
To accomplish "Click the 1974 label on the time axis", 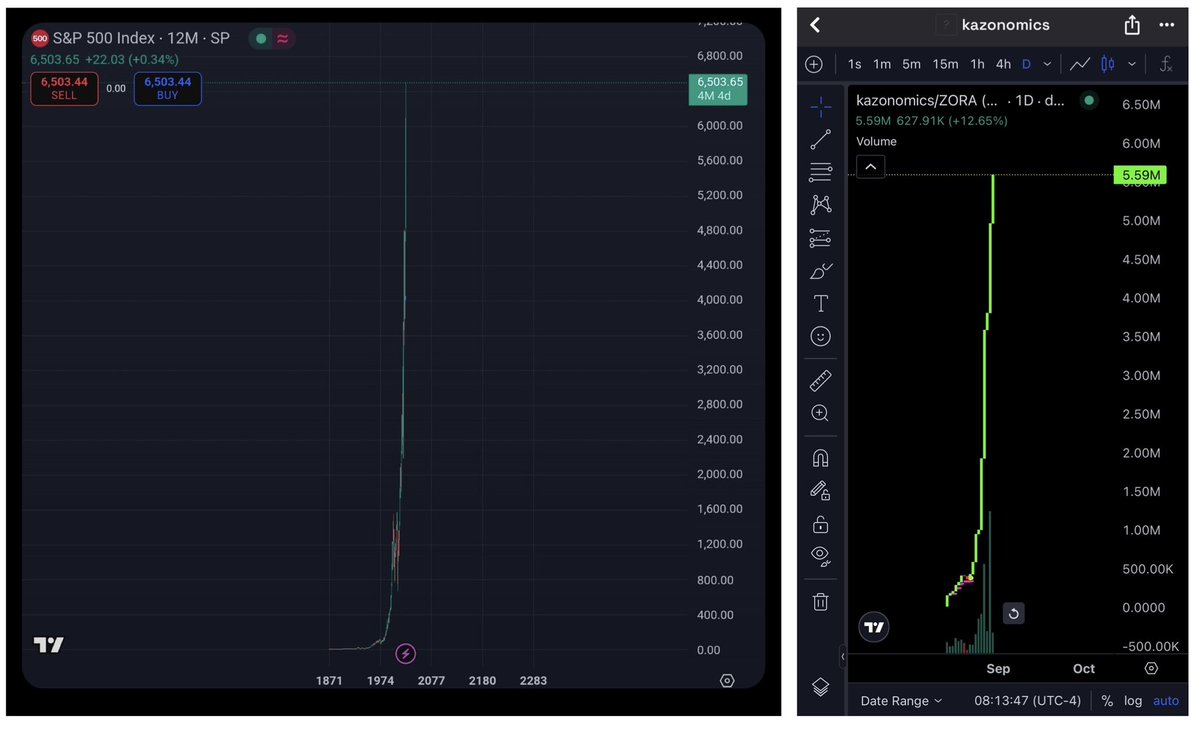I will [380, 681].
